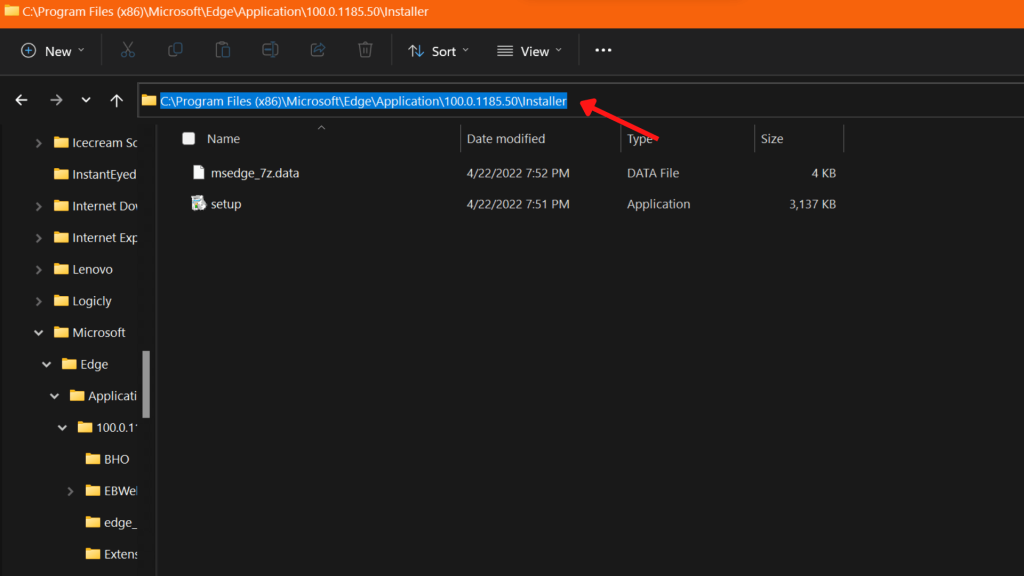Click the address bar path field
The height and width of the screenshot is (576, 1024).
click(581, 101)
